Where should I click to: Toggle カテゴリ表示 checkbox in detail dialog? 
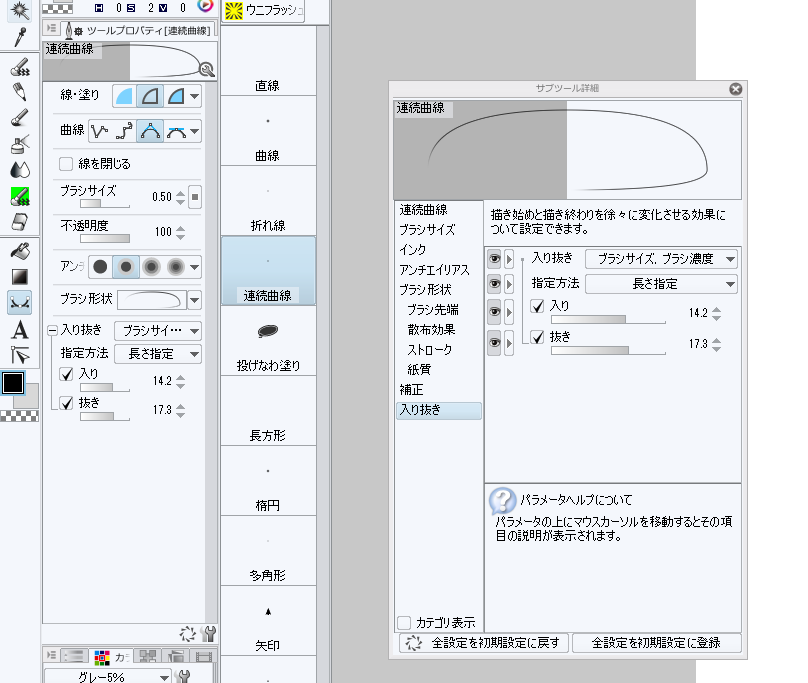[x=405, y=621]
